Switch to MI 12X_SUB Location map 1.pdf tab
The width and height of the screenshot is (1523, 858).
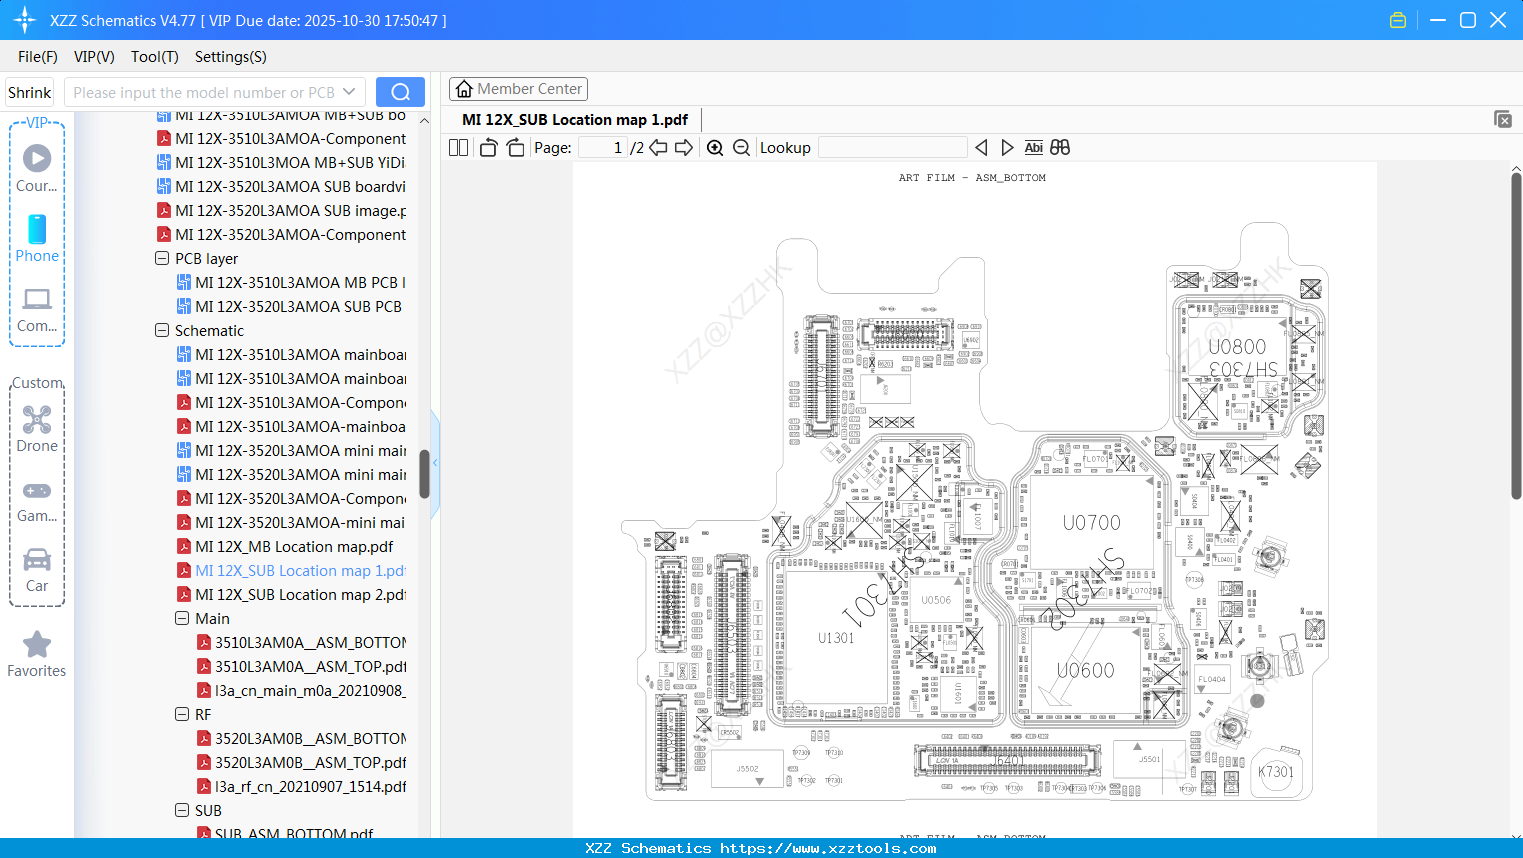573,119
